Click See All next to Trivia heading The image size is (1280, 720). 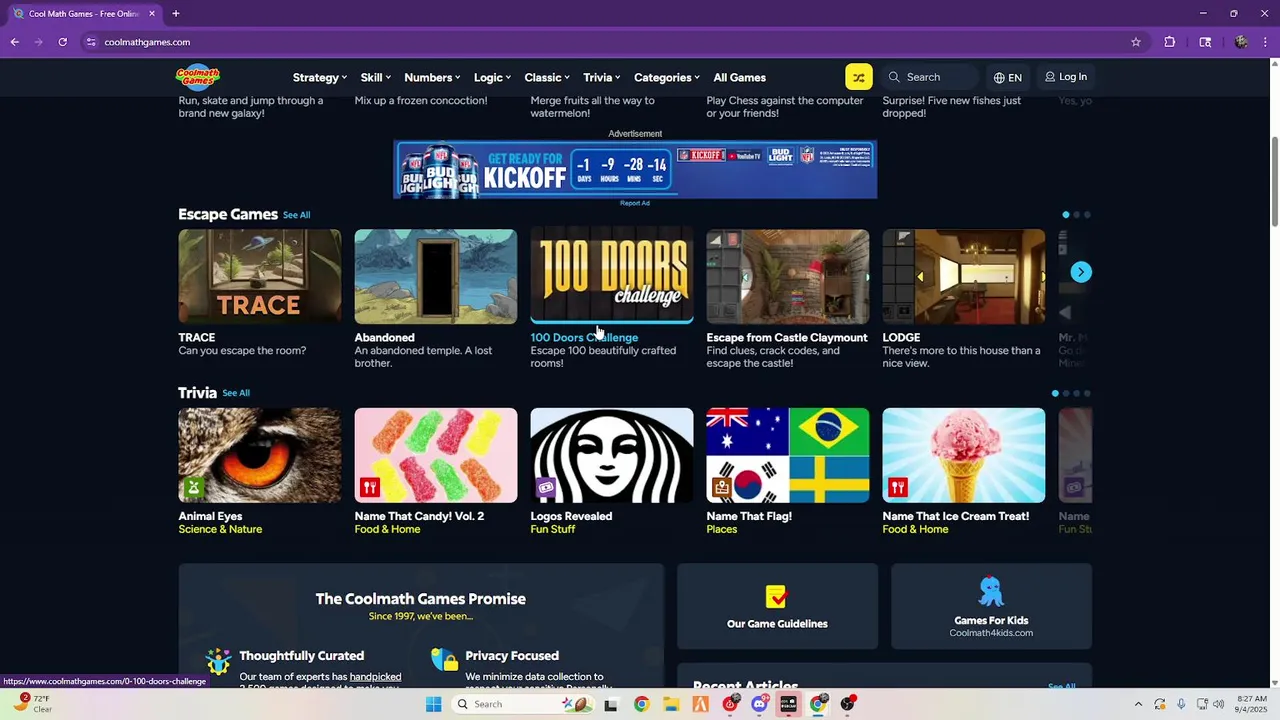tap(236, 393)
